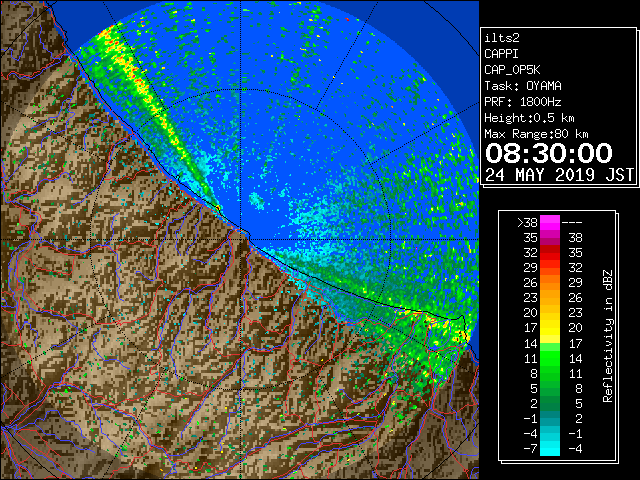Click the 'Reflectivity in dBZ' axis label

[x=608, y=336]
